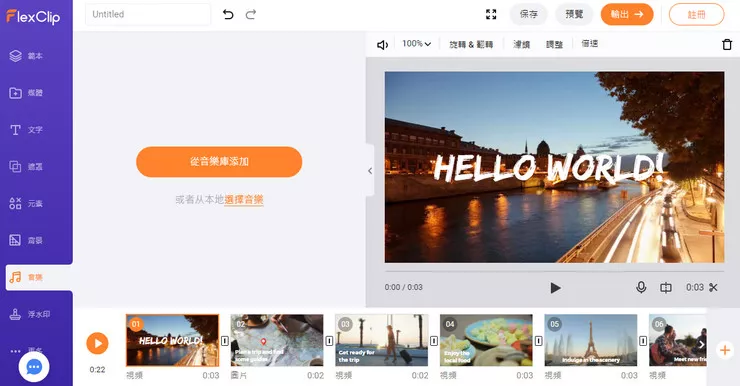Mute the clip volume speaker icon
This screenshot has width=740, height=386.
coord(382,45)
